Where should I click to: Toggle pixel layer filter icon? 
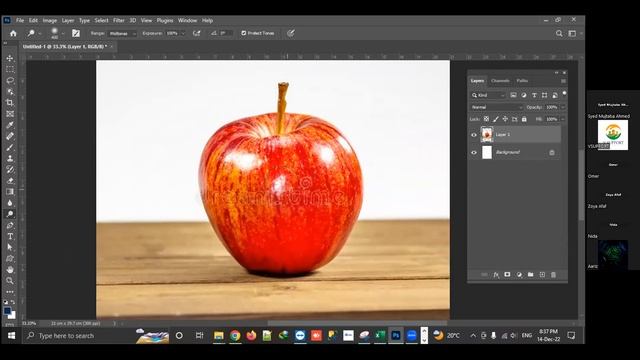pyautogui.click(x=513, y=95)
